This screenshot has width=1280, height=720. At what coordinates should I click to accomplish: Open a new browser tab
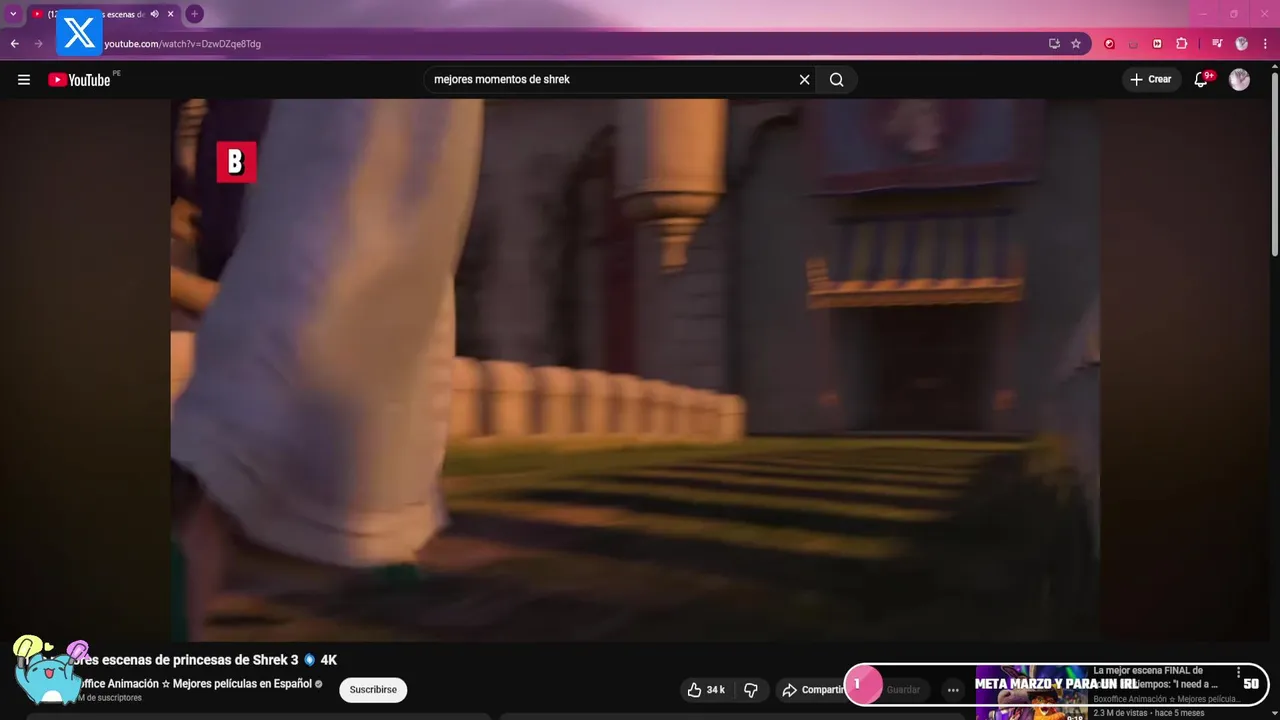194,14
